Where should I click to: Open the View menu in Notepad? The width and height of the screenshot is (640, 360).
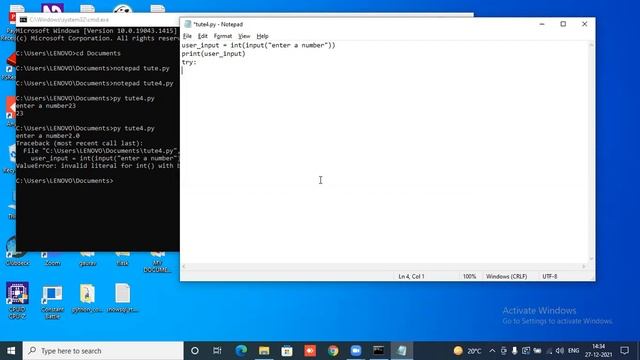point(244,36)
